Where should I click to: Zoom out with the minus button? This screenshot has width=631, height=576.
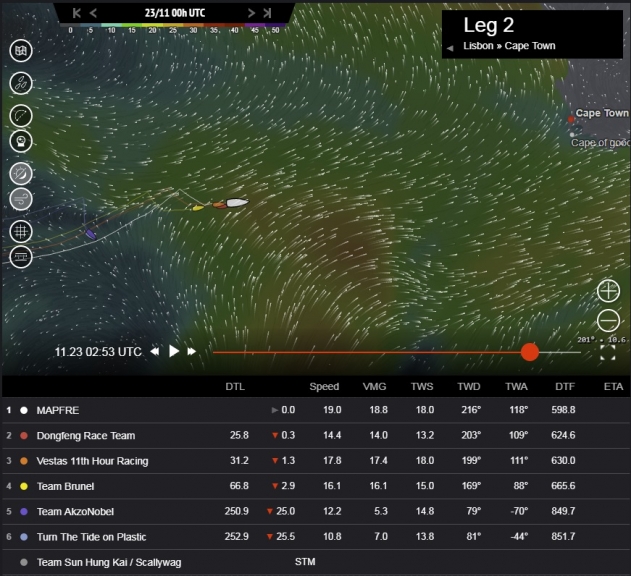608,321
